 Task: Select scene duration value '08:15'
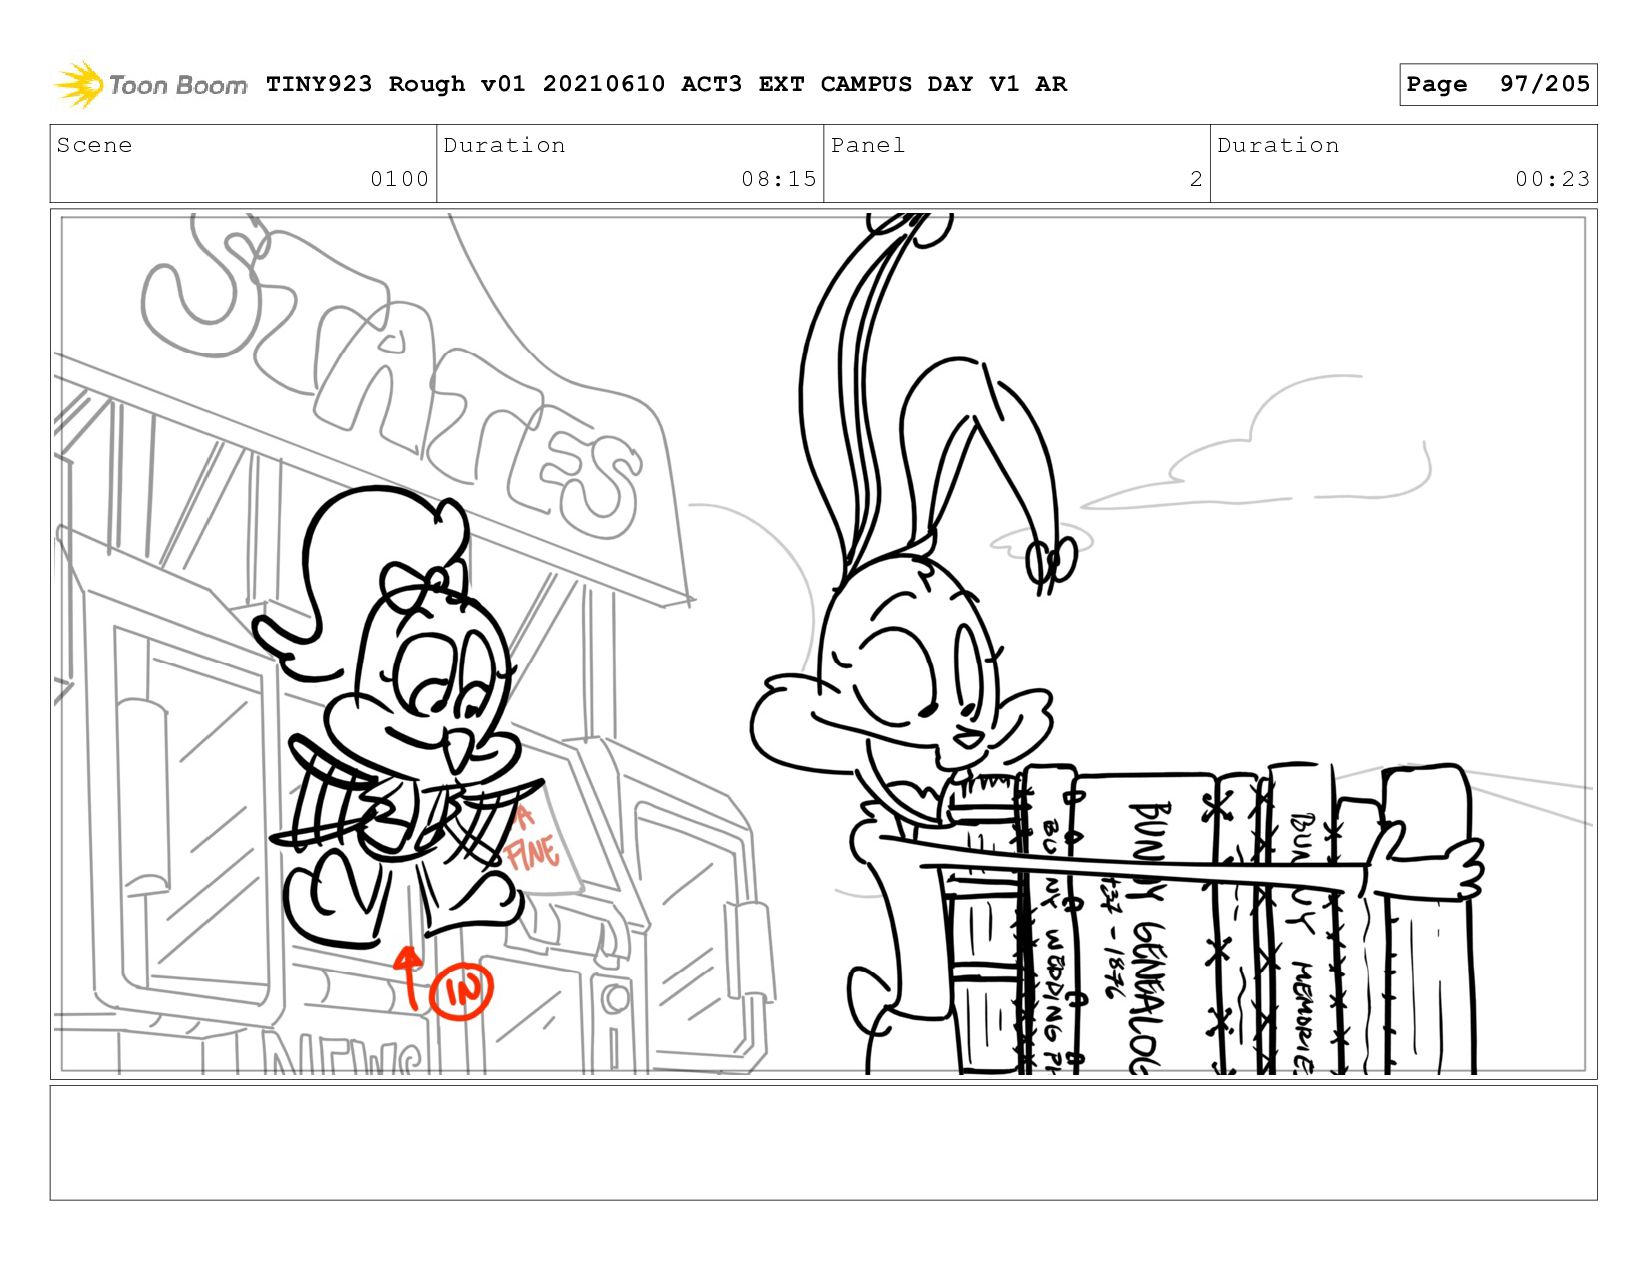[x=778, y=179]
